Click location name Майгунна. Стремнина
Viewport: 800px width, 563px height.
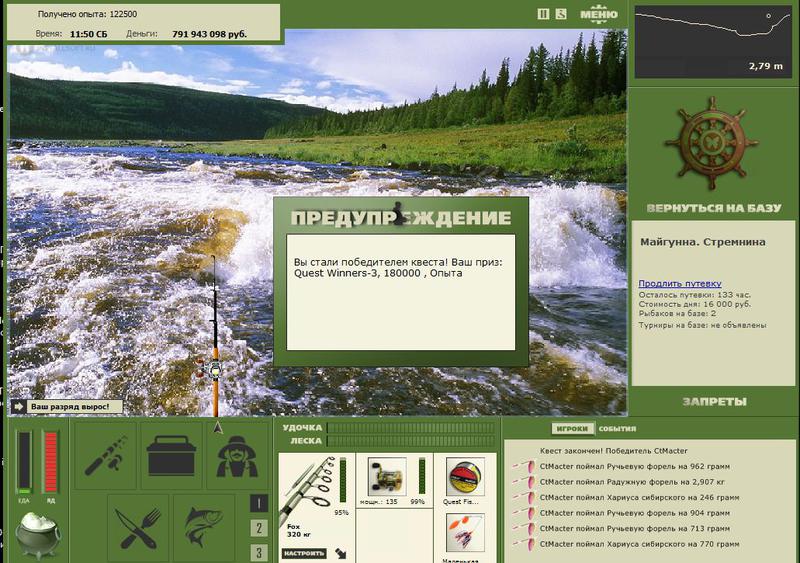pos(703,242)
